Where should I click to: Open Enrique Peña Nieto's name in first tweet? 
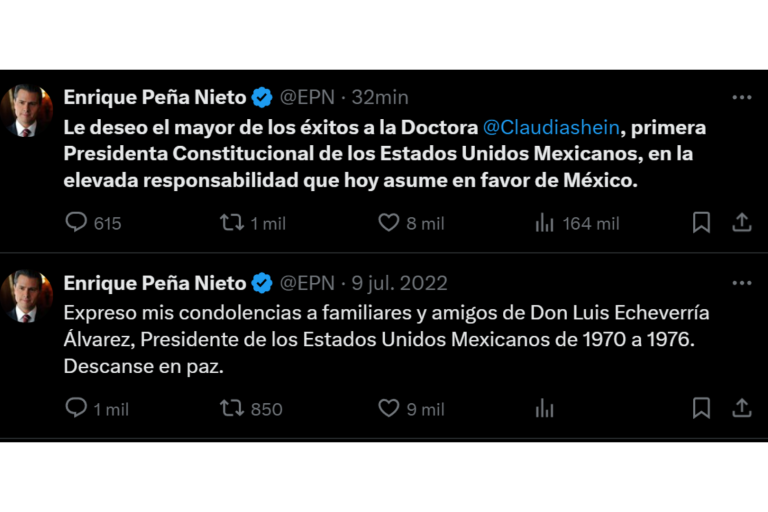point(155,97)
